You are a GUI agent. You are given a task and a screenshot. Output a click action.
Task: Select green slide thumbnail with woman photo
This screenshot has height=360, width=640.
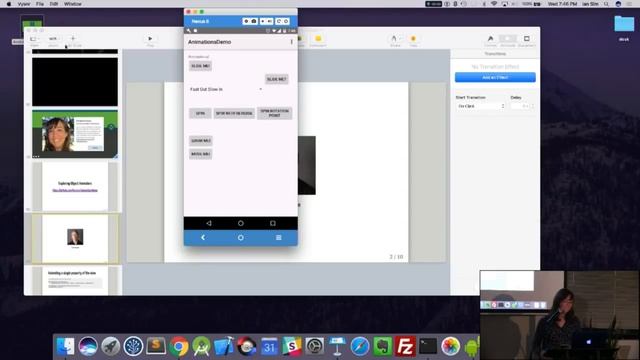tap(75, 134)
